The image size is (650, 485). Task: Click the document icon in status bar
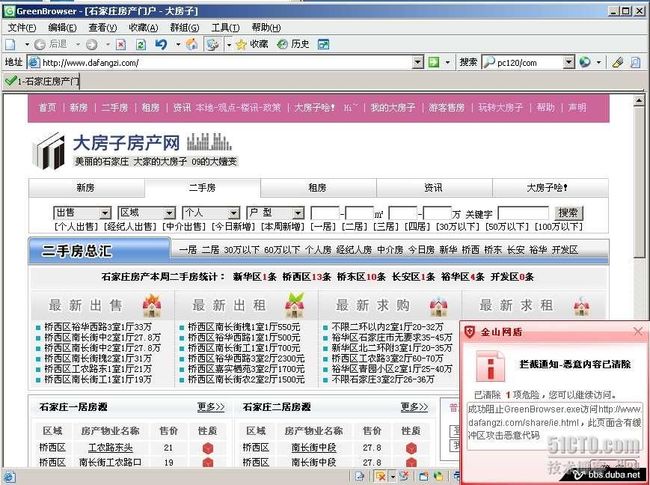point(359,476)
